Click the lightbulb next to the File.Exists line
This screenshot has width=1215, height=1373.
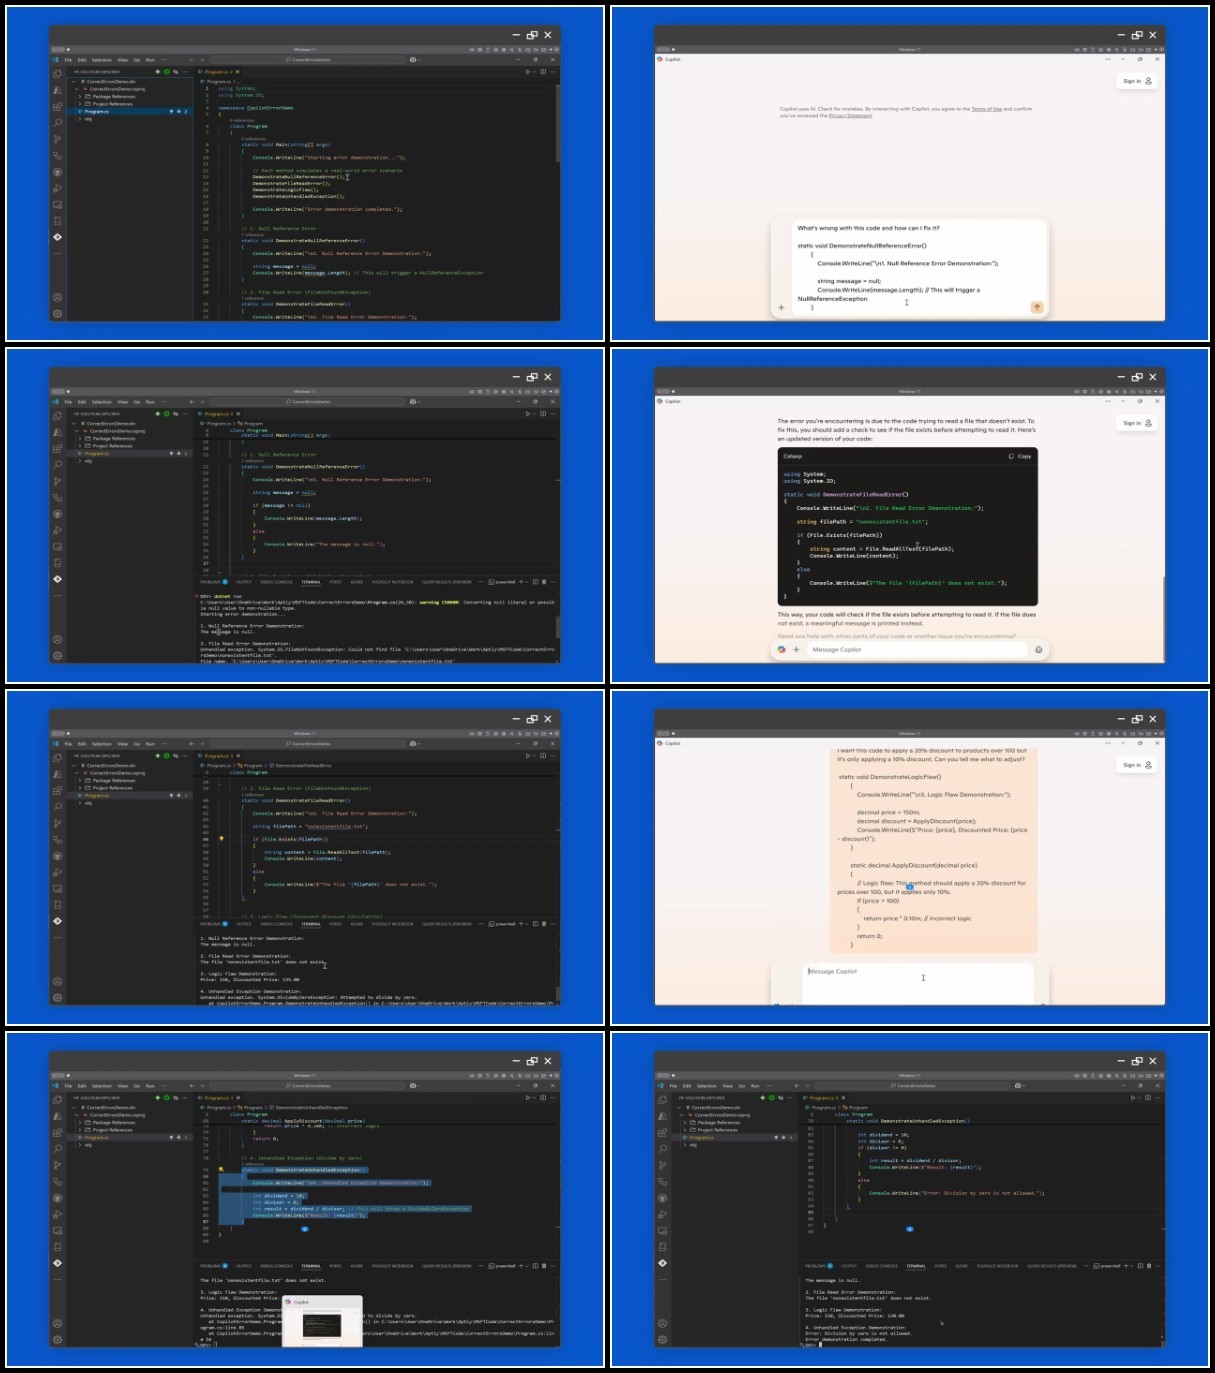pos(221,839)
